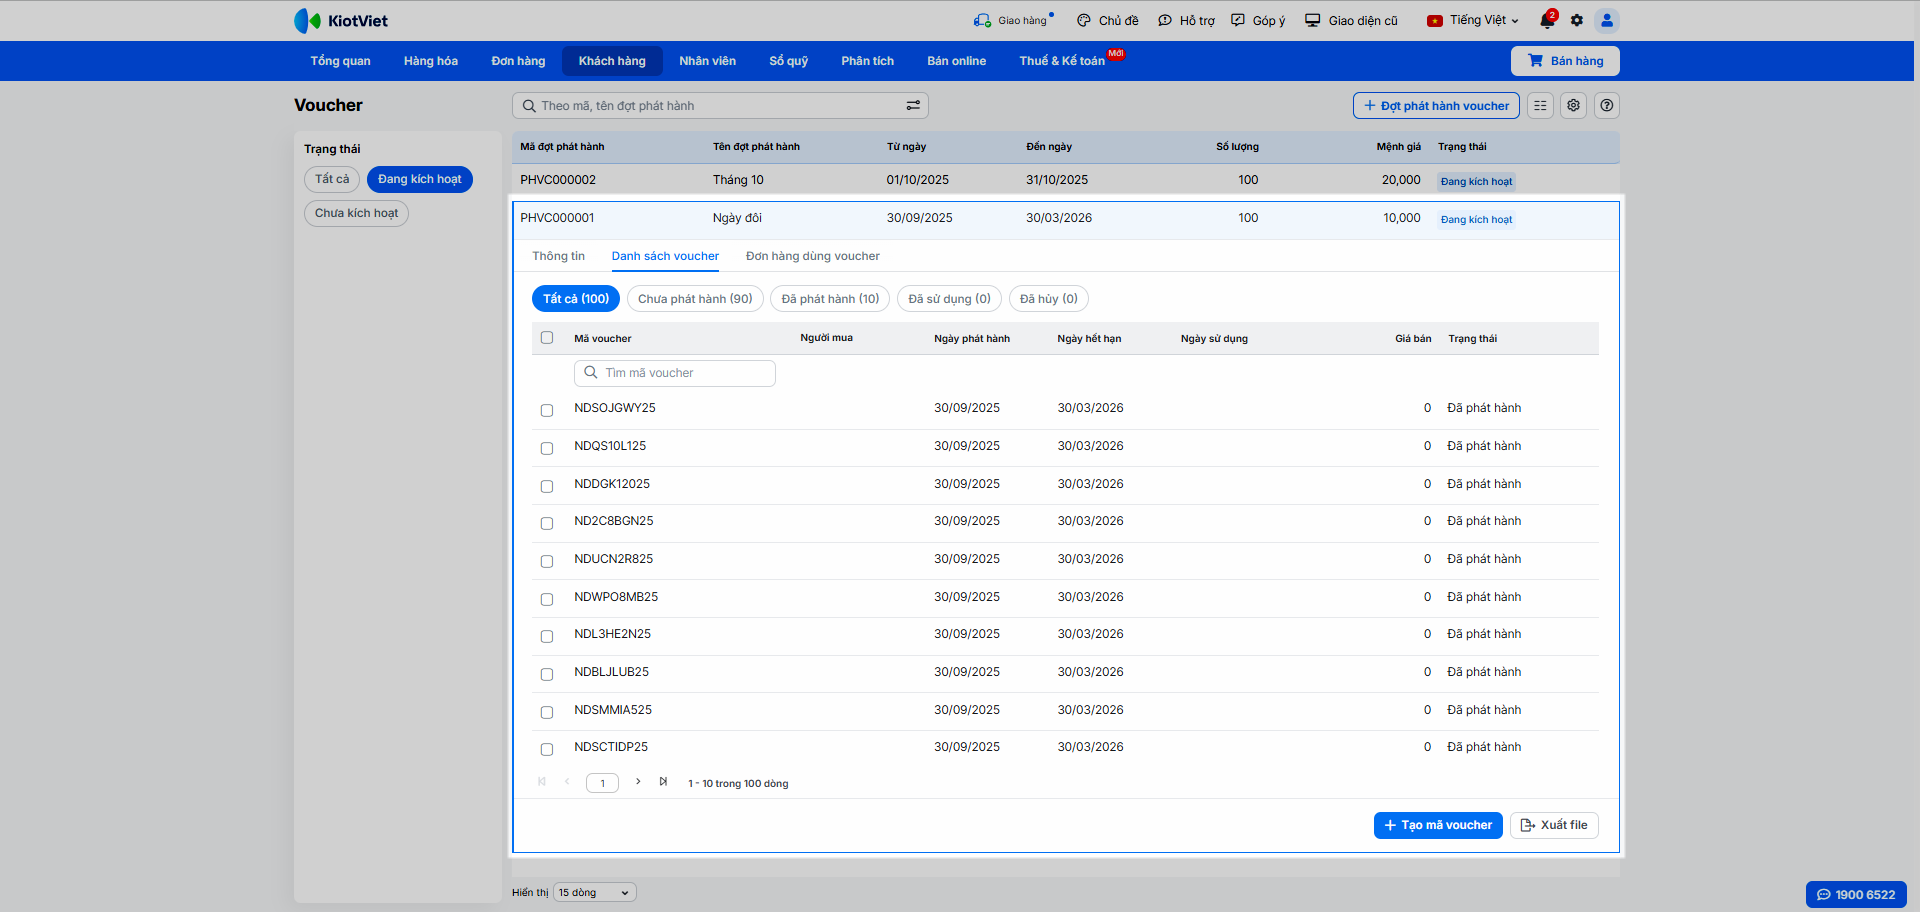Jump to last page of vouchers
Image resolution: width=1920 pixels, height=912 pixels.
click(x=663, y=782)
